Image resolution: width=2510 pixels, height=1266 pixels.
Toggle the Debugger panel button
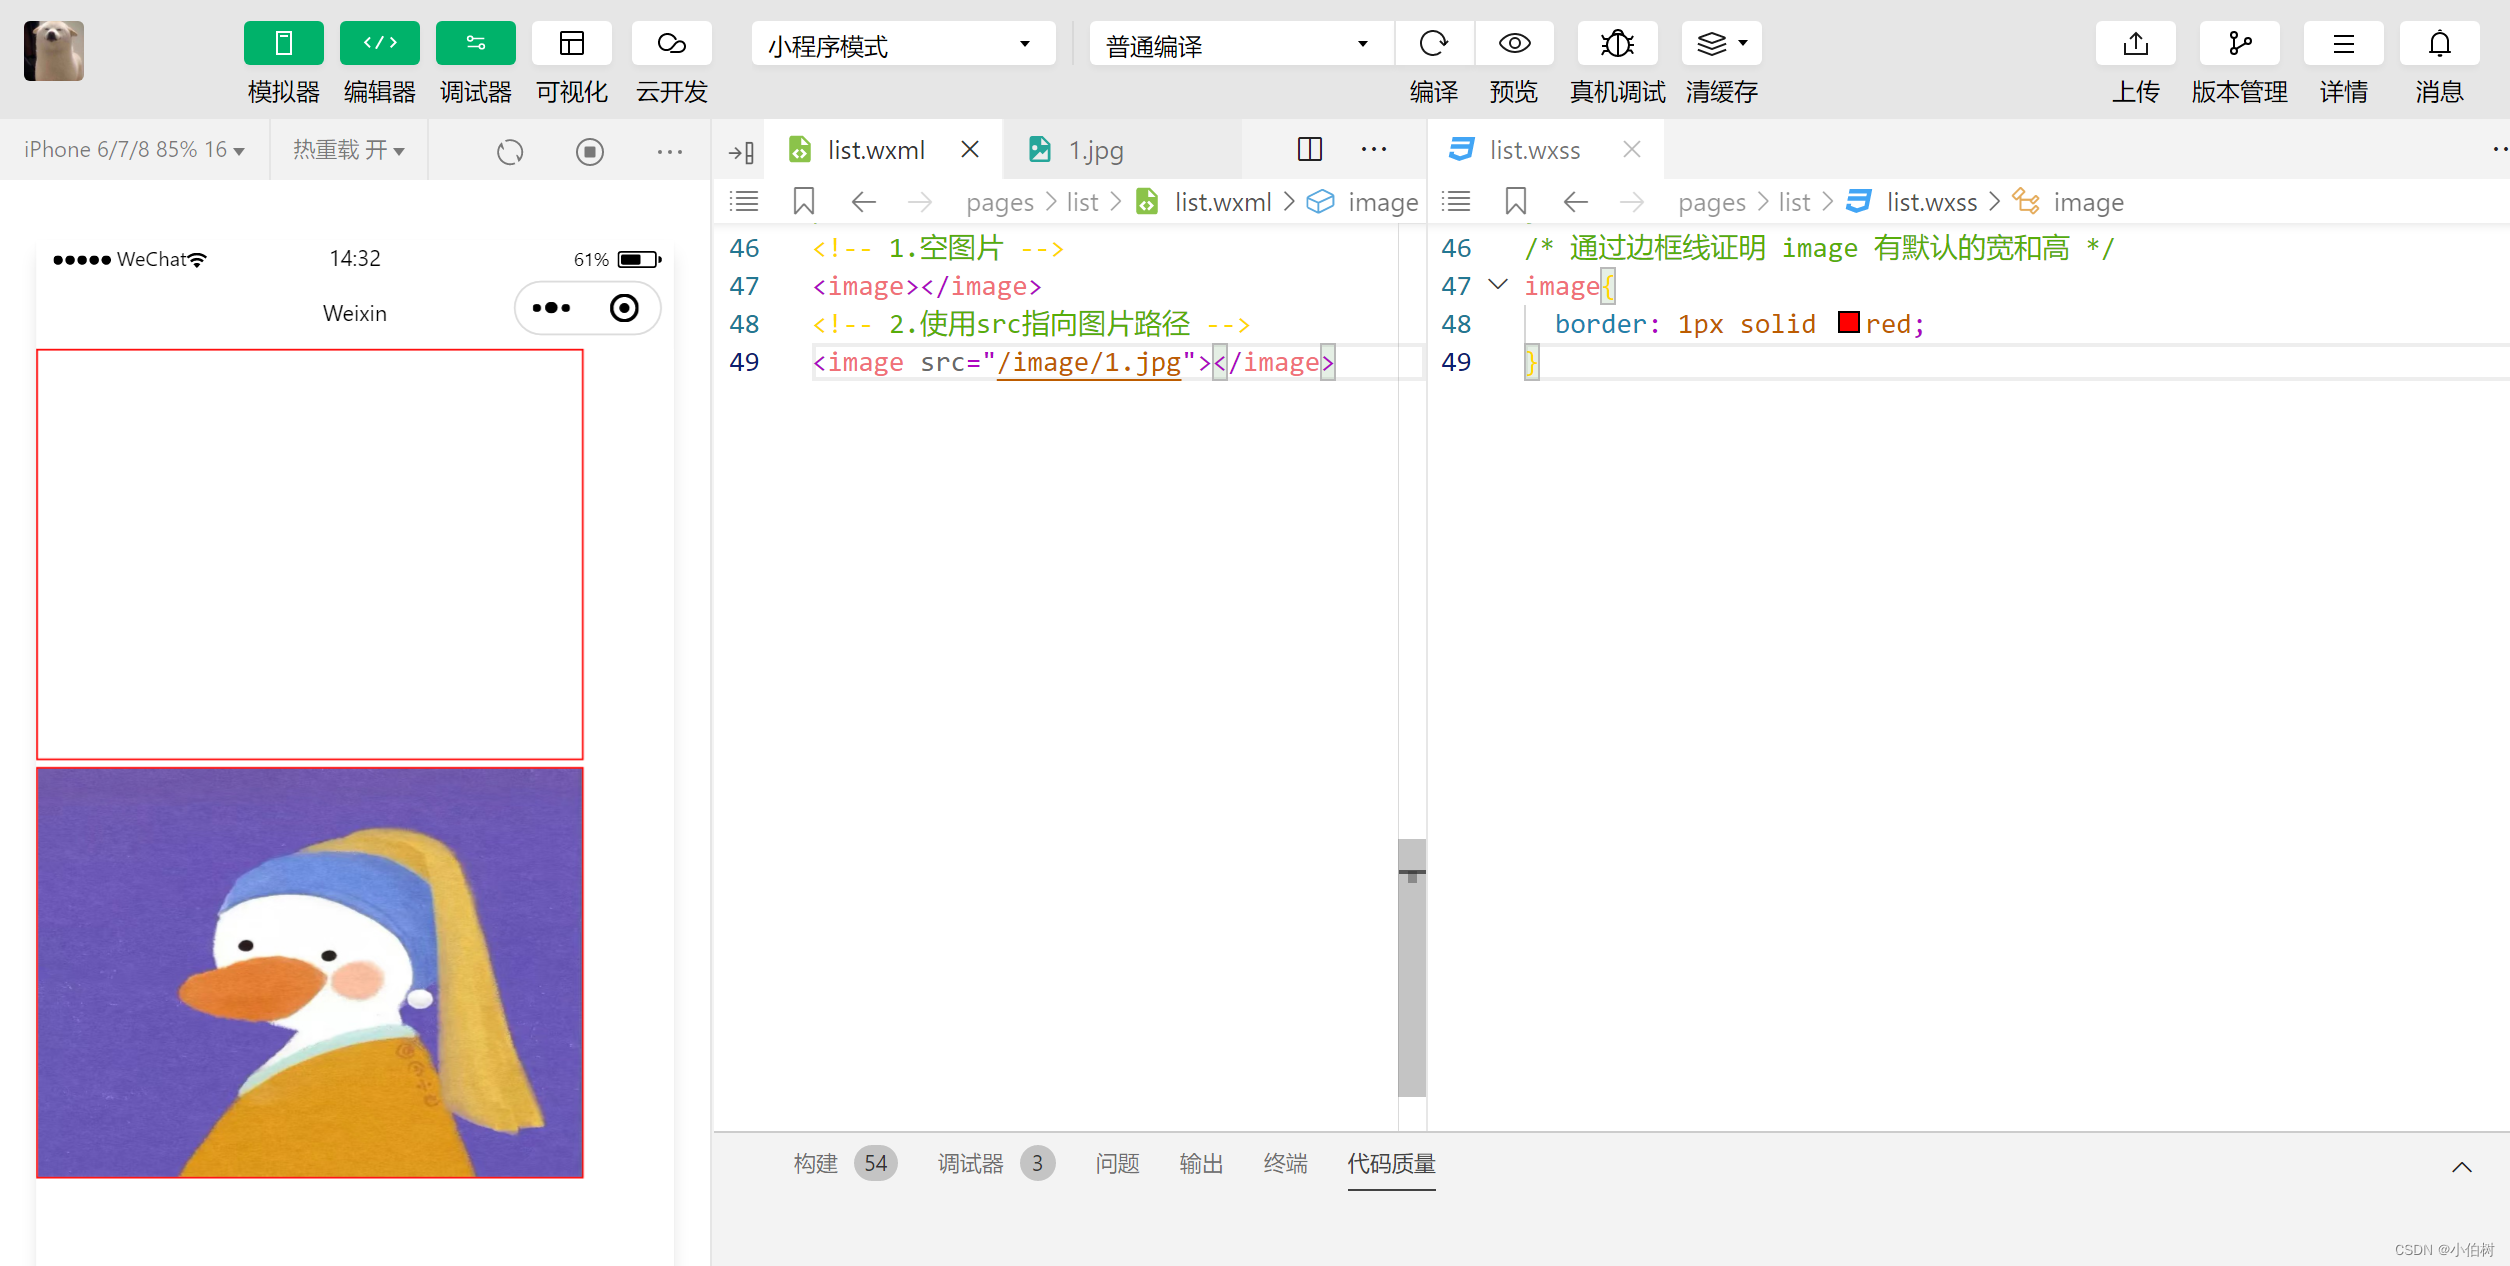[x=475, y=44]
